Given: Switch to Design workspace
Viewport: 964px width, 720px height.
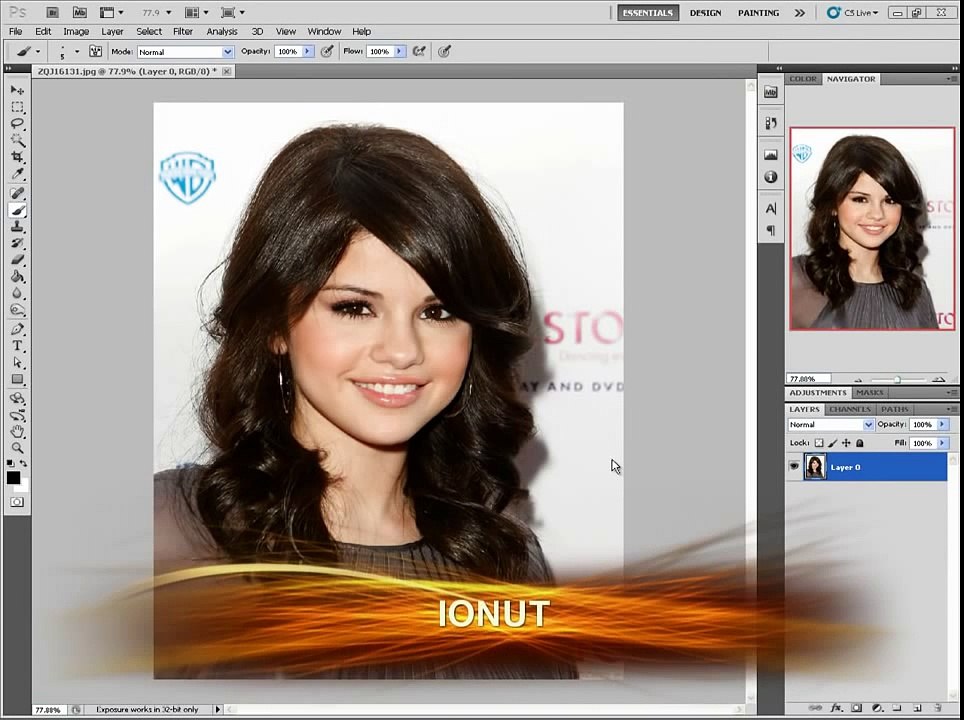Looking at the screenshot, I should (705, 13).
